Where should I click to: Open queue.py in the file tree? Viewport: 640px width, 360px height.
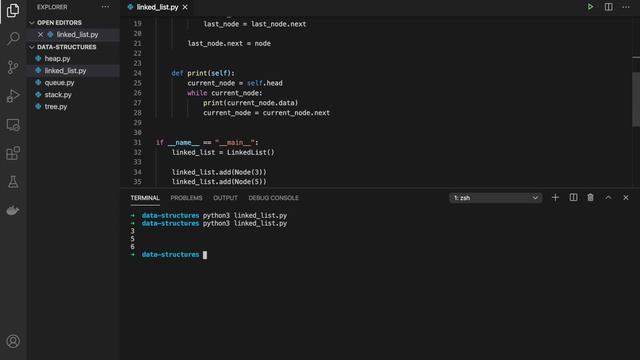click(59, 83)
